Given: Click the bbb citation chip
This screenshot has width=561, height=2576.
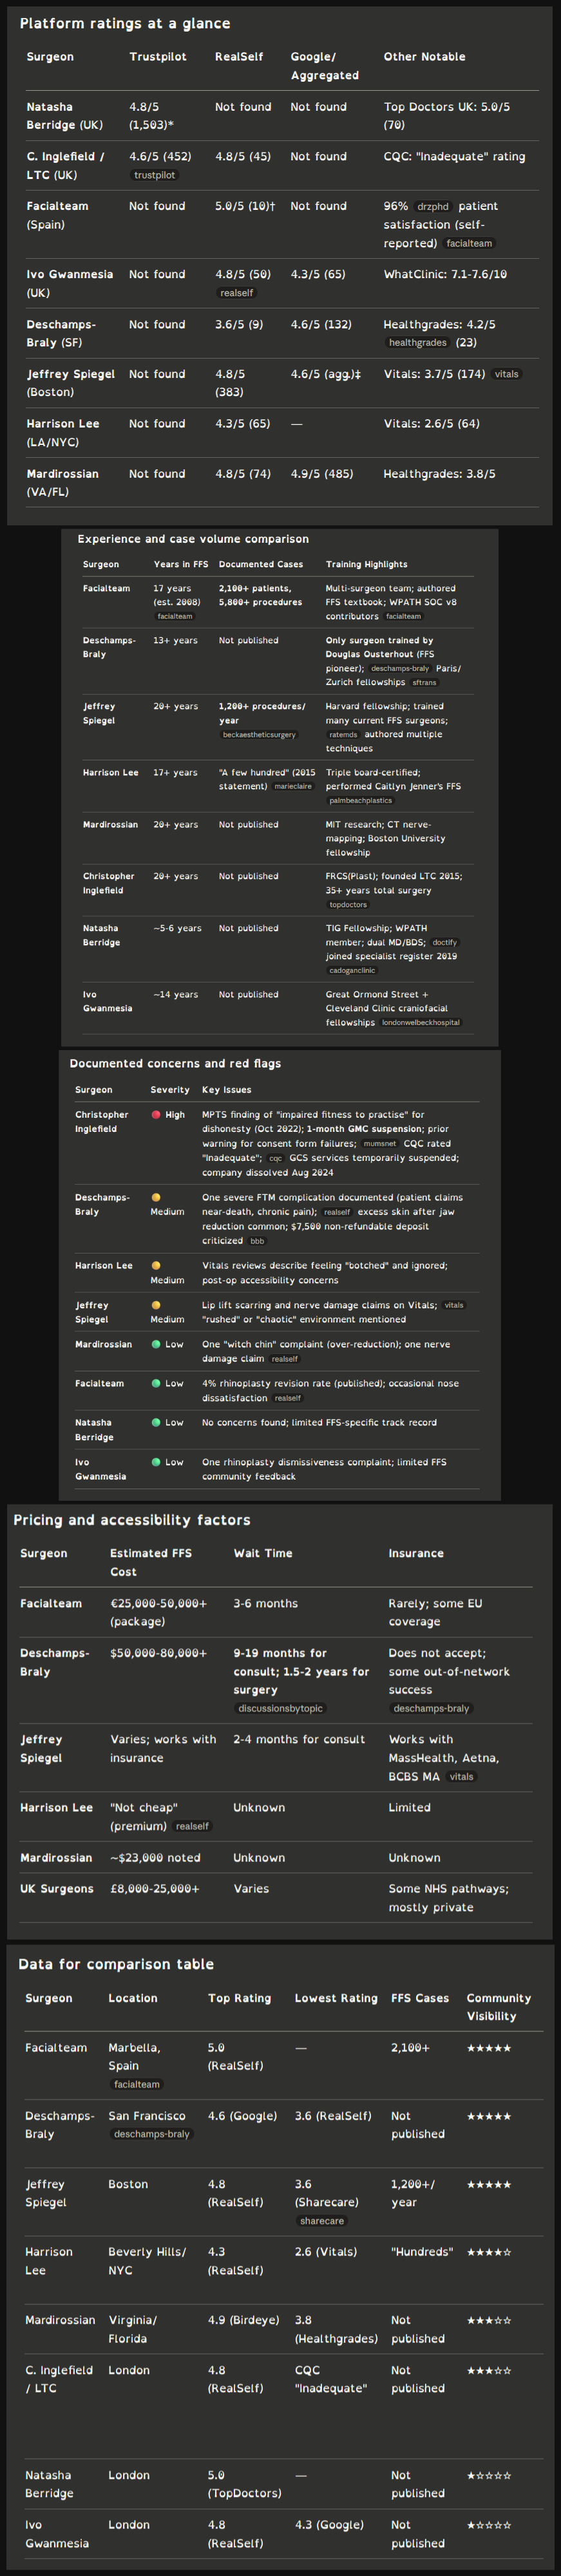Looking at the screenshot, I should click(257, 1241).
